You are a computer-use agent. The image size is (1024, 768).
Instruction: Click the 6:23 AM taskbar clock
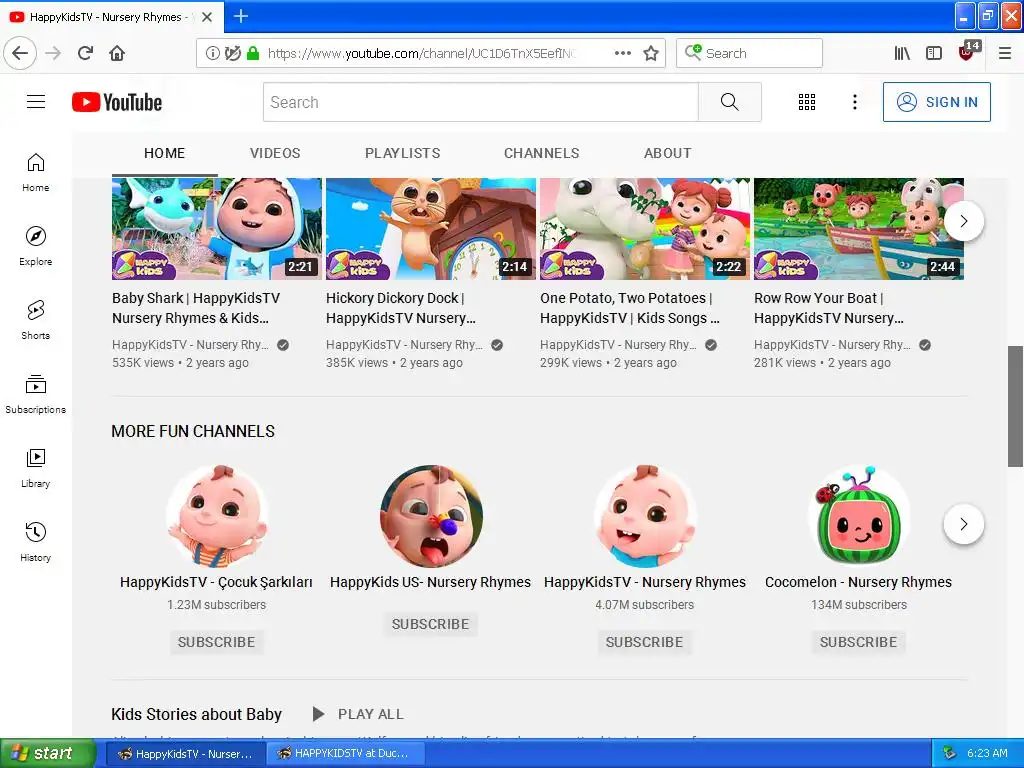coord(987,753)
